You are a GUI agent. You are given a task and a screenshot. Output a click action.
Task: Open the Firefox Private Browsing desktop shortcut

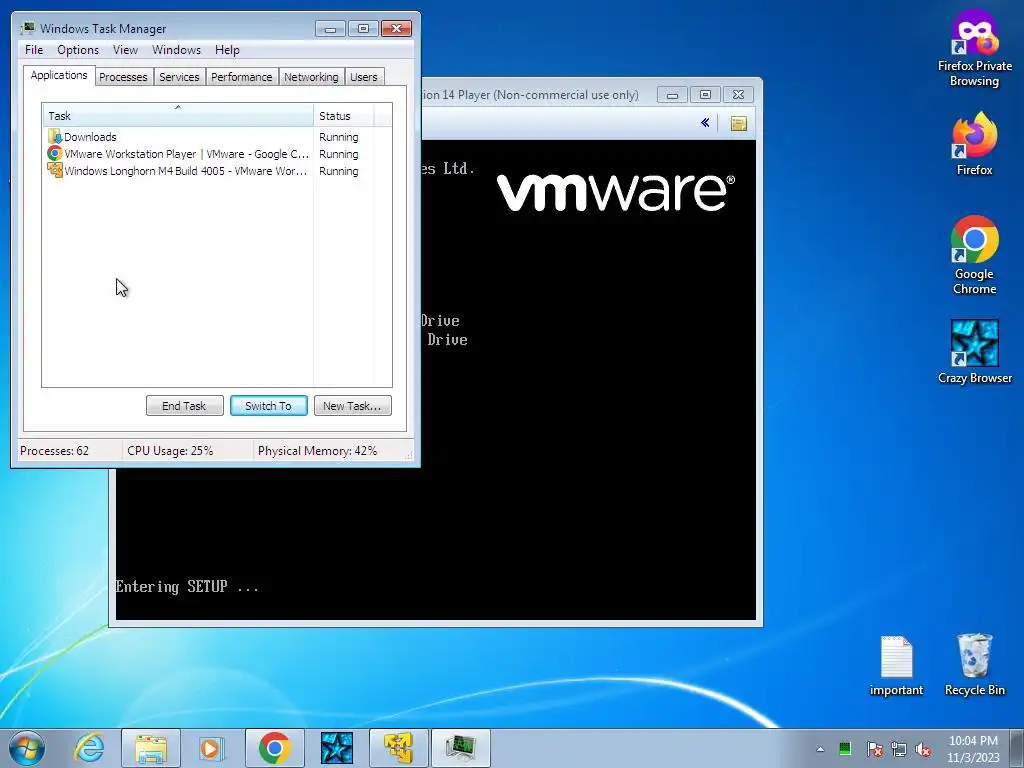point(974,48)
